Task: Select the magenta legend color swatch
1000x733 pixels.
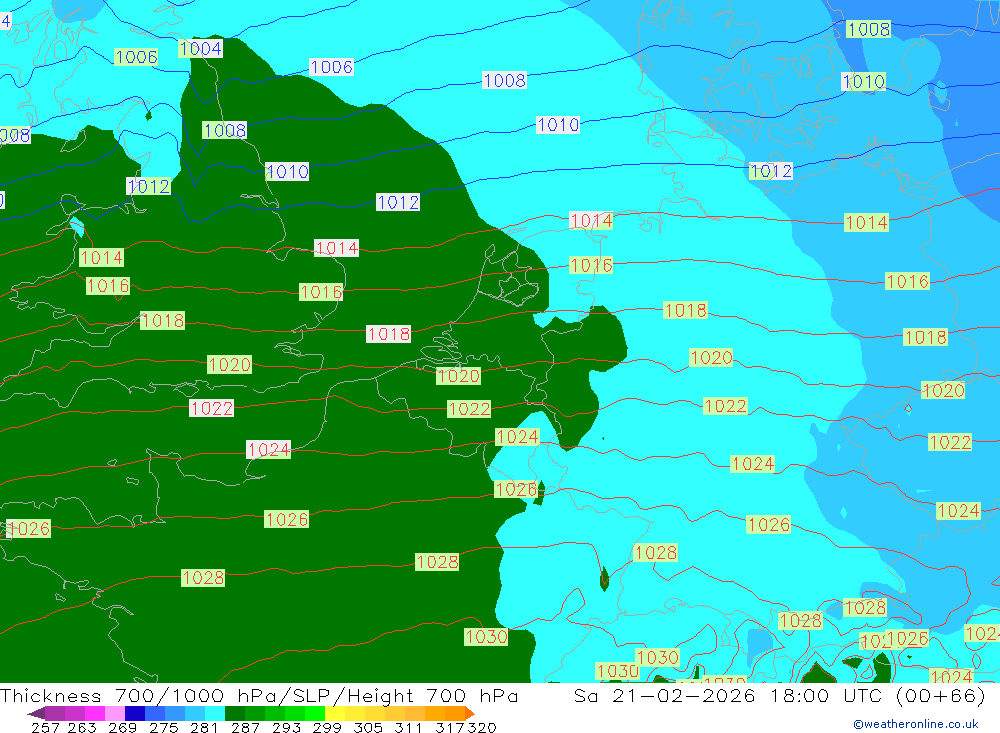Action: click(x=95, y=713)
